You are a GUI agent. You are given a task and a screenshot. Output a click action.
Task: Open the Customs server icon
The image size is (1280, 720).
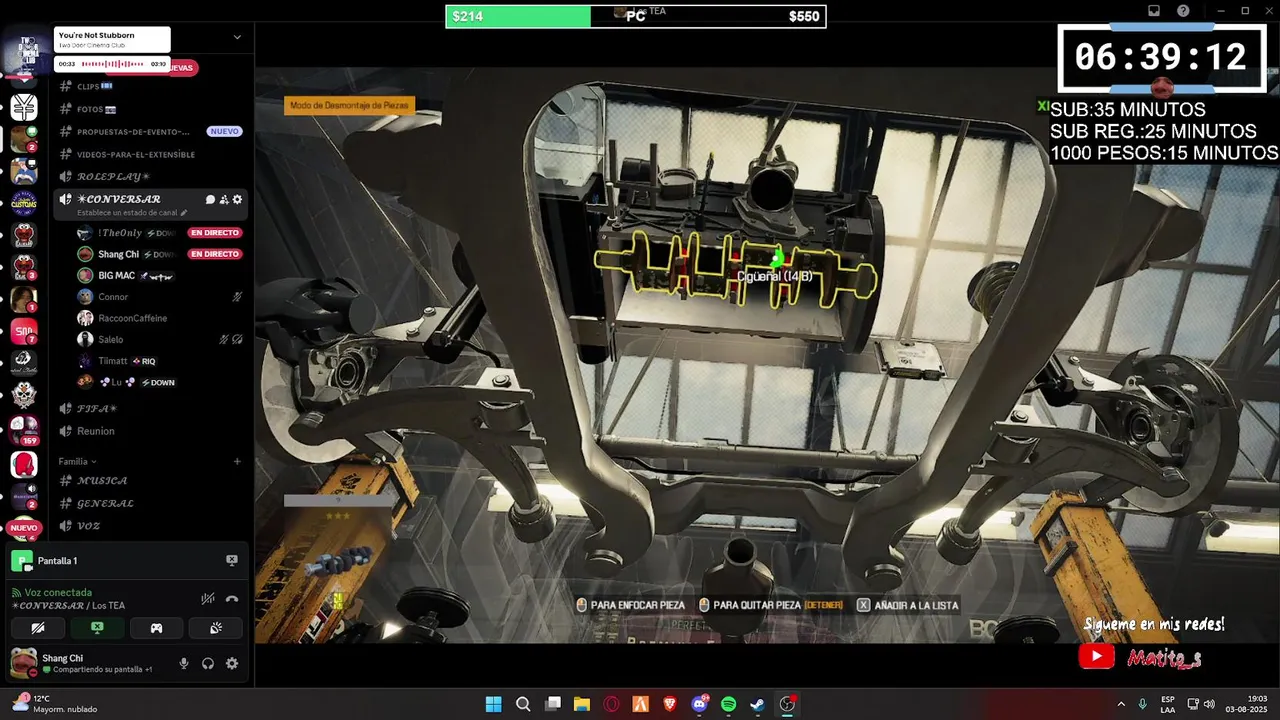tap(24, 202)
